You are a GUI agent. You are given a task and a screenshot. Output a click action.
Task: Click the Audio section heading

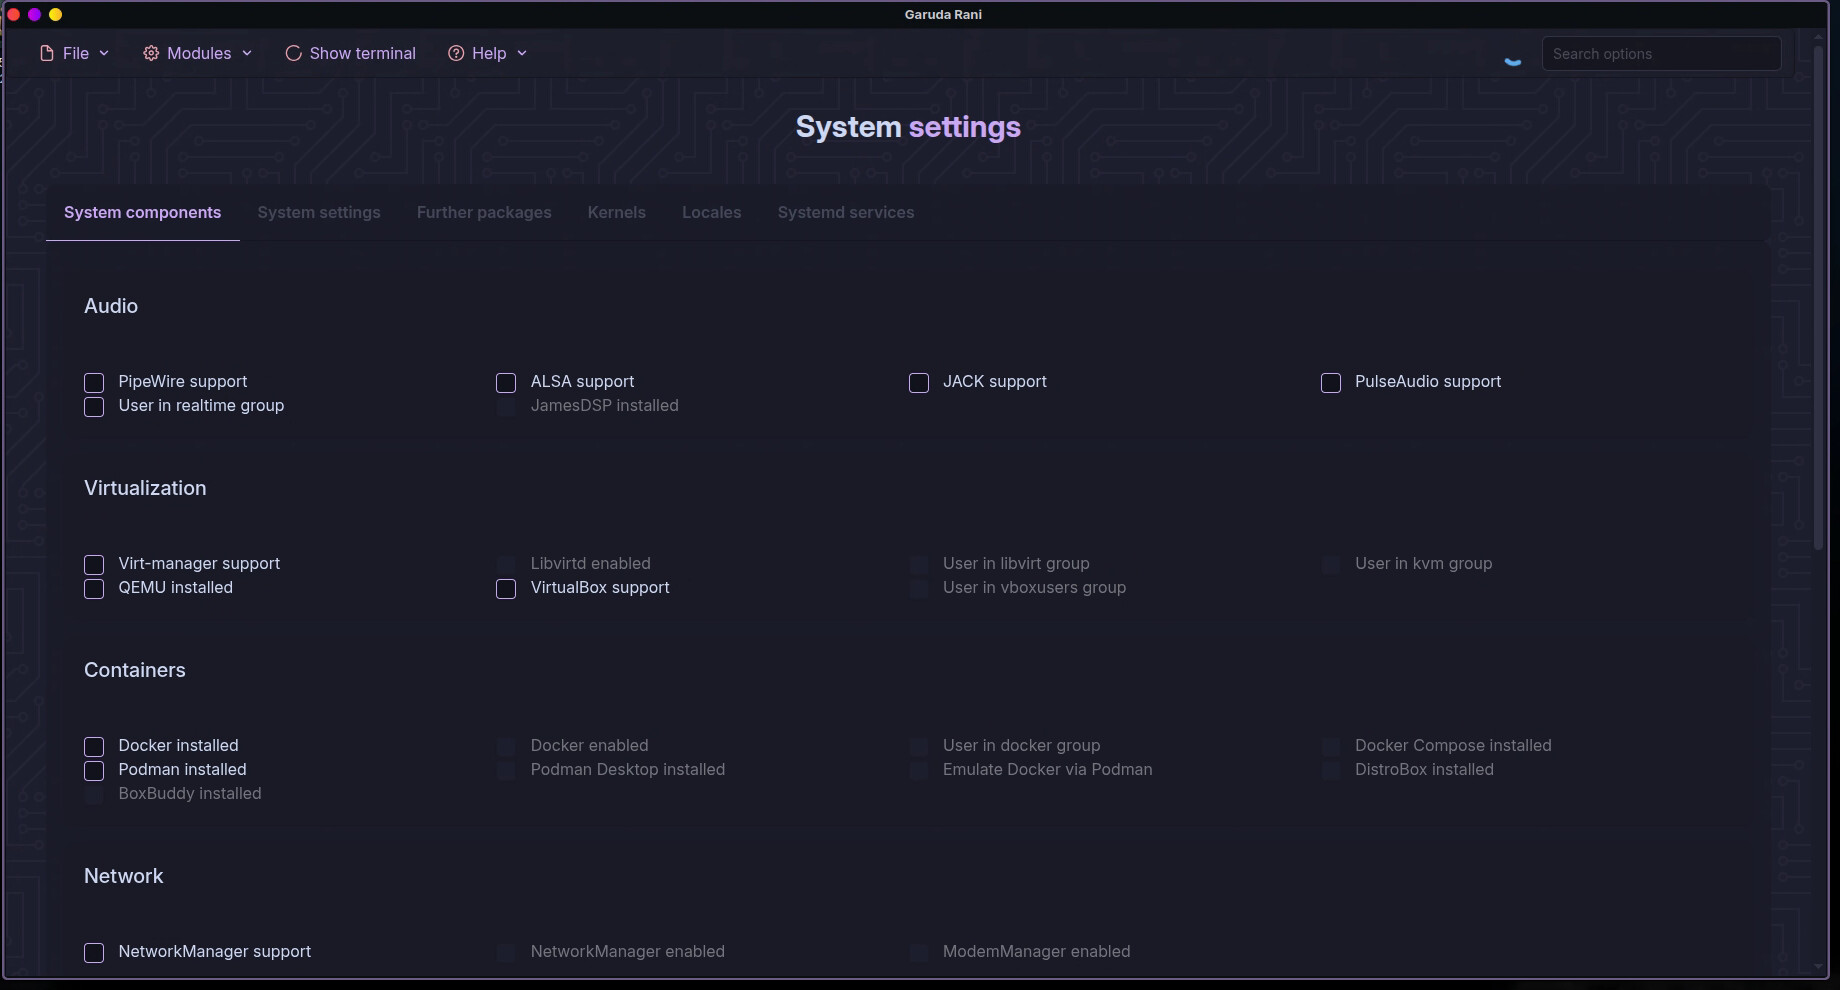click(111, 306)
